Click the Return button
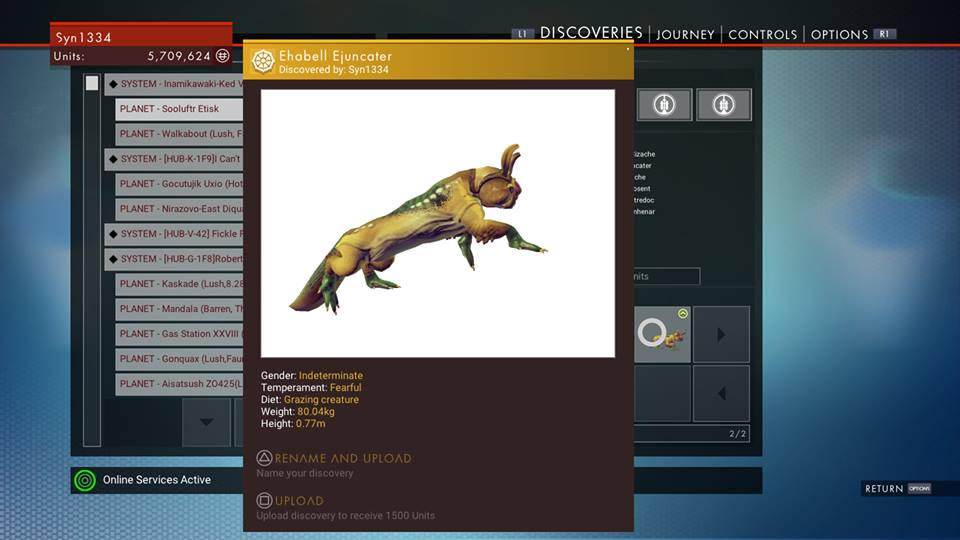Image resolution: width=960 pixels, height=540 pixels. [883, 489]
